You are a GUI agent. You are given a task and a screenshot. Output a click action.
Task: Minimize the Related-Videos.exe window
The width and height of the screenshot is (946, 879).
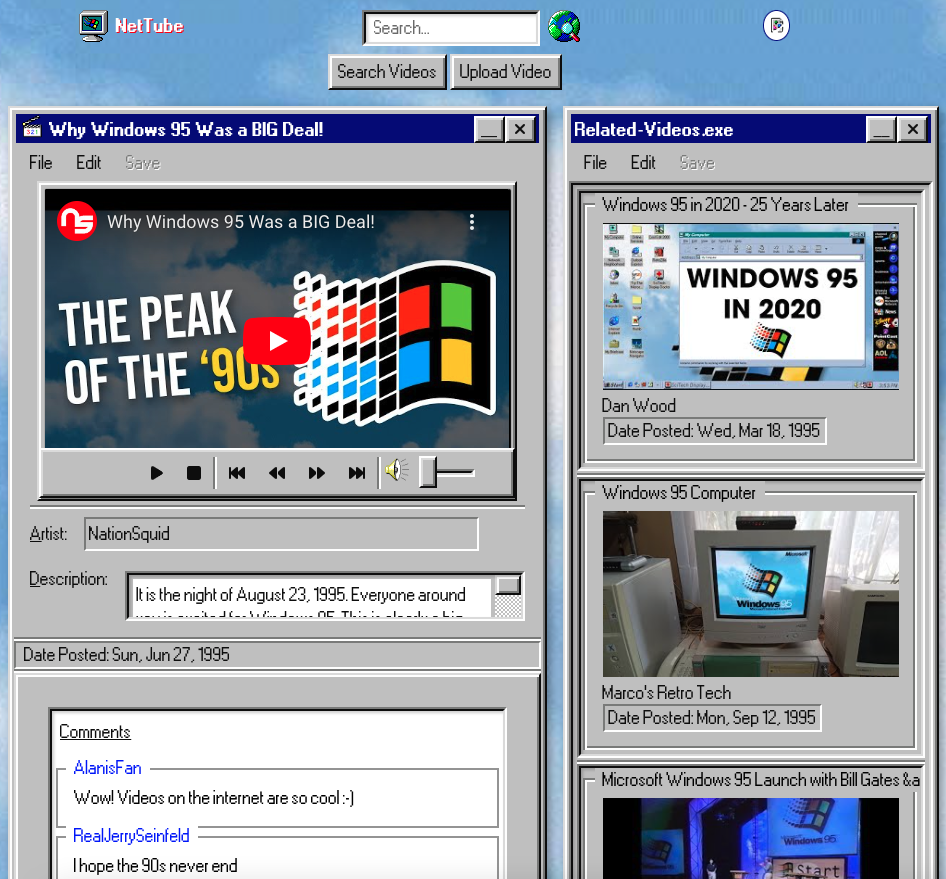[881, 129]
